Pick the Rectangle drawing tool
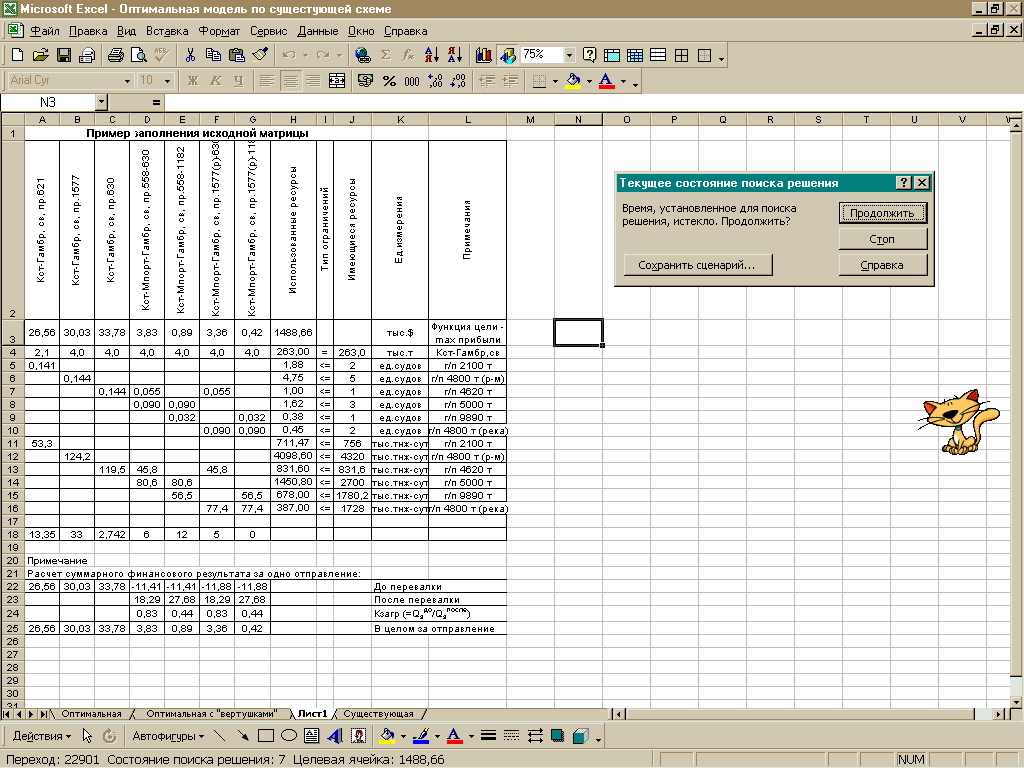 (266, 737)
